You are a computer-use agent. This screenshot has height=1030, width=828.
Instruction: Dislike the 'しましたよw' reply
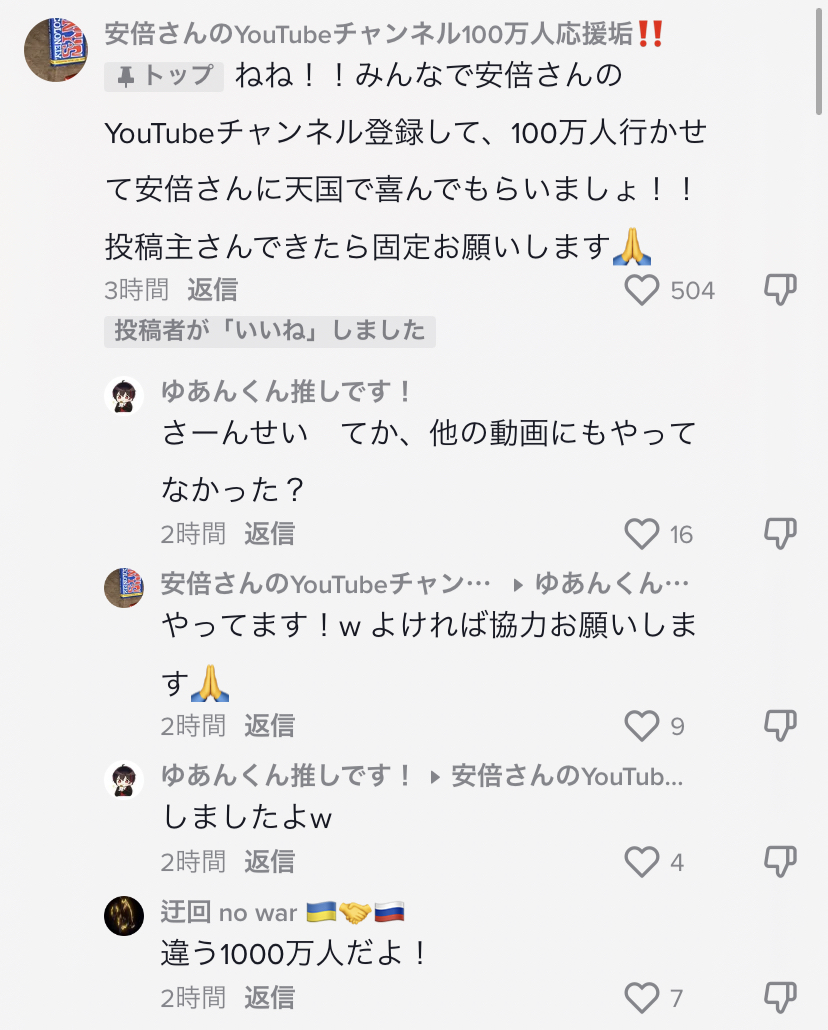point(780,862)
